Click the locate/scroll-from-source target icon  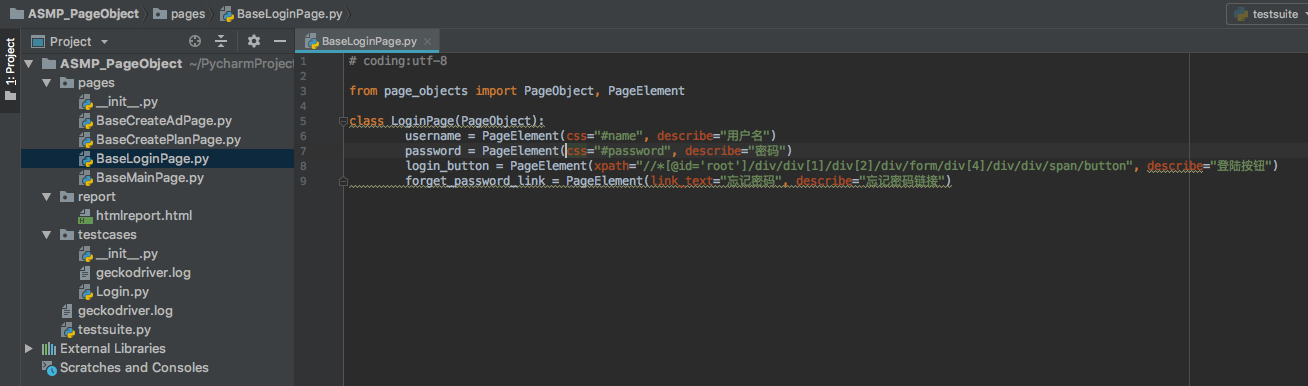(195, 41)
